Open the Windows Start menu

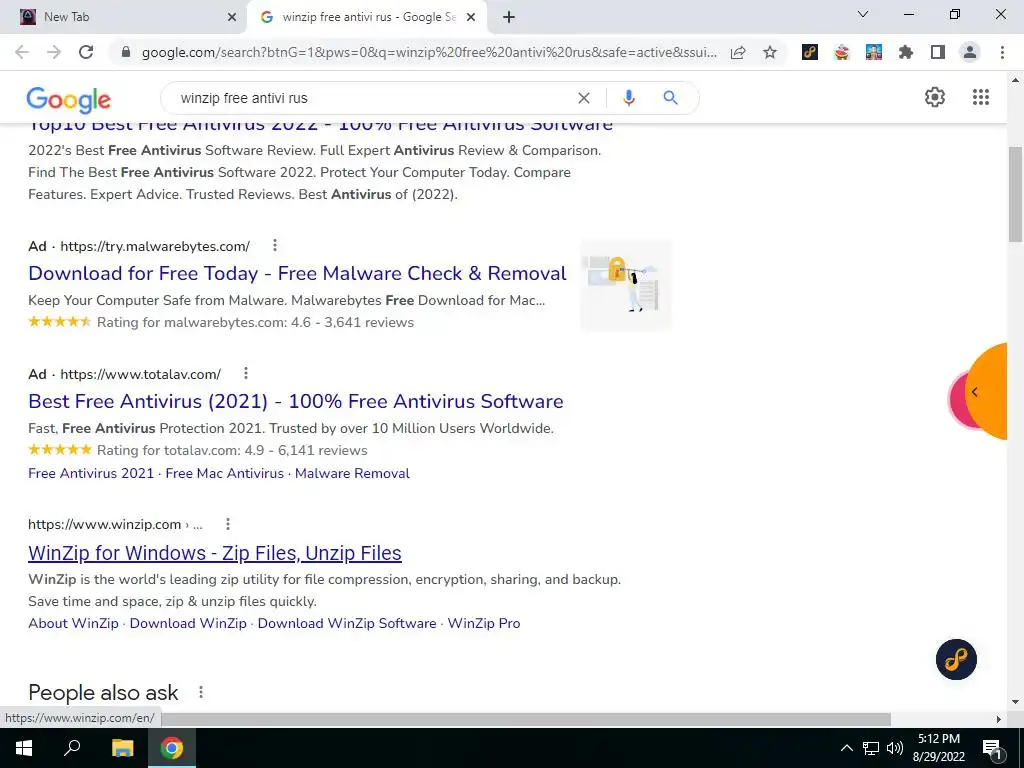click(x=24, y=748)
